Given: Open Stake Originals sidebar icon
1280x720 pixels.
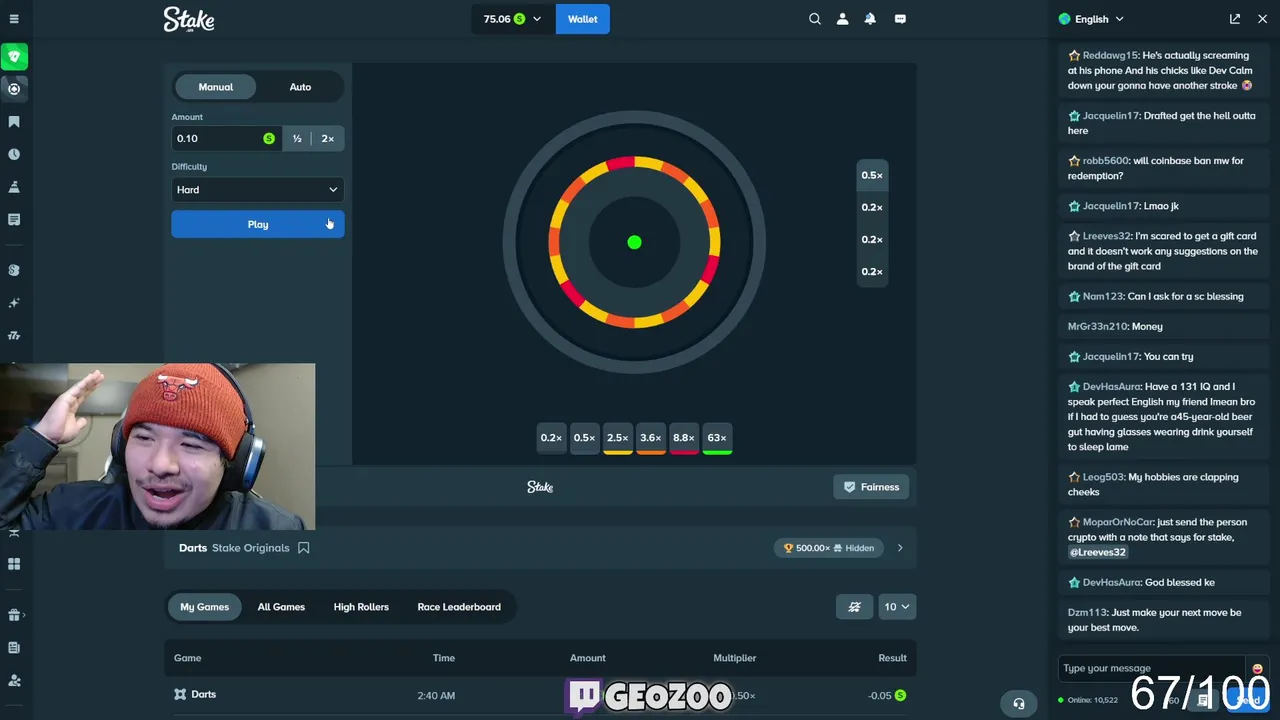Looking at the screenshot, I should 14,270.
